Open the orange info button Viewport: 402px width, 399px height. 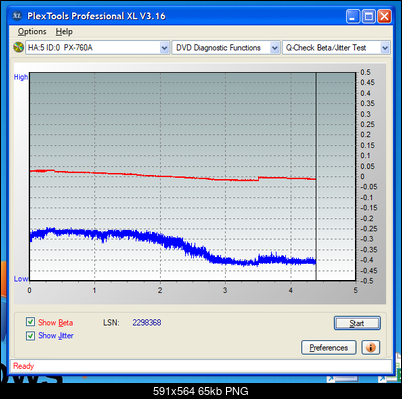pyautogui.click(x=370, y=347)
